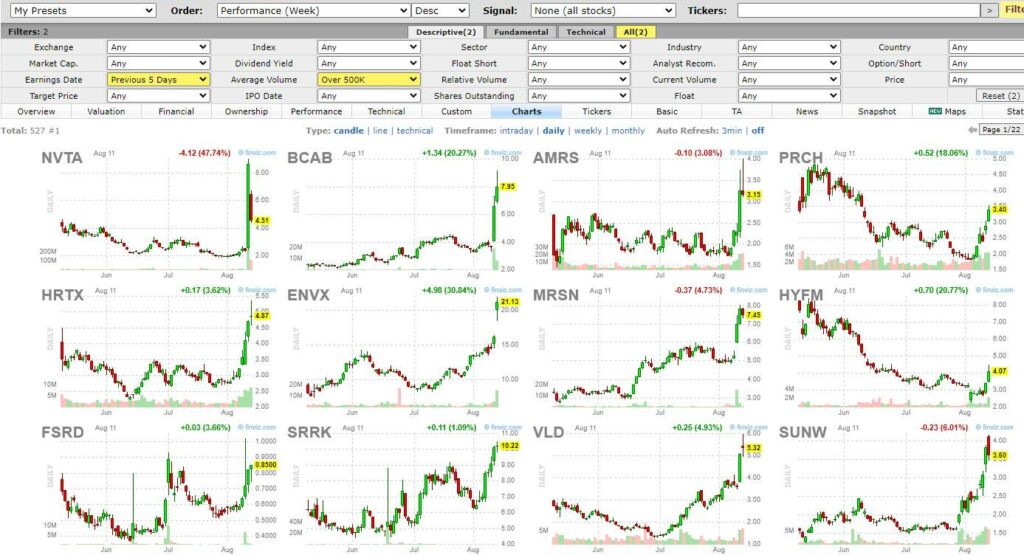Viewport: 1024px width, 555px height.
Task: Open the Target Price filter dropdown
Action: (157, 96)
